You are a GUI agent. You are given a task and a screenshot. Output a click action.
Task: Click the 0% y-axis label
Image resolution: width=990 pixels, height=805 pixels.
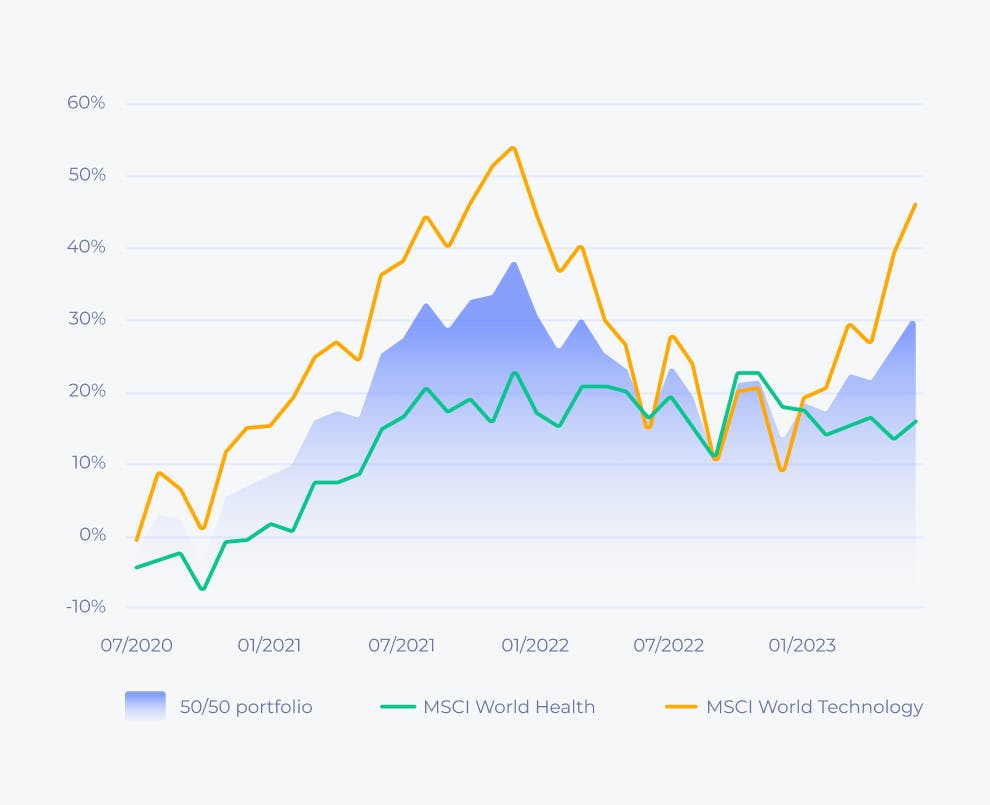point(92,535)
